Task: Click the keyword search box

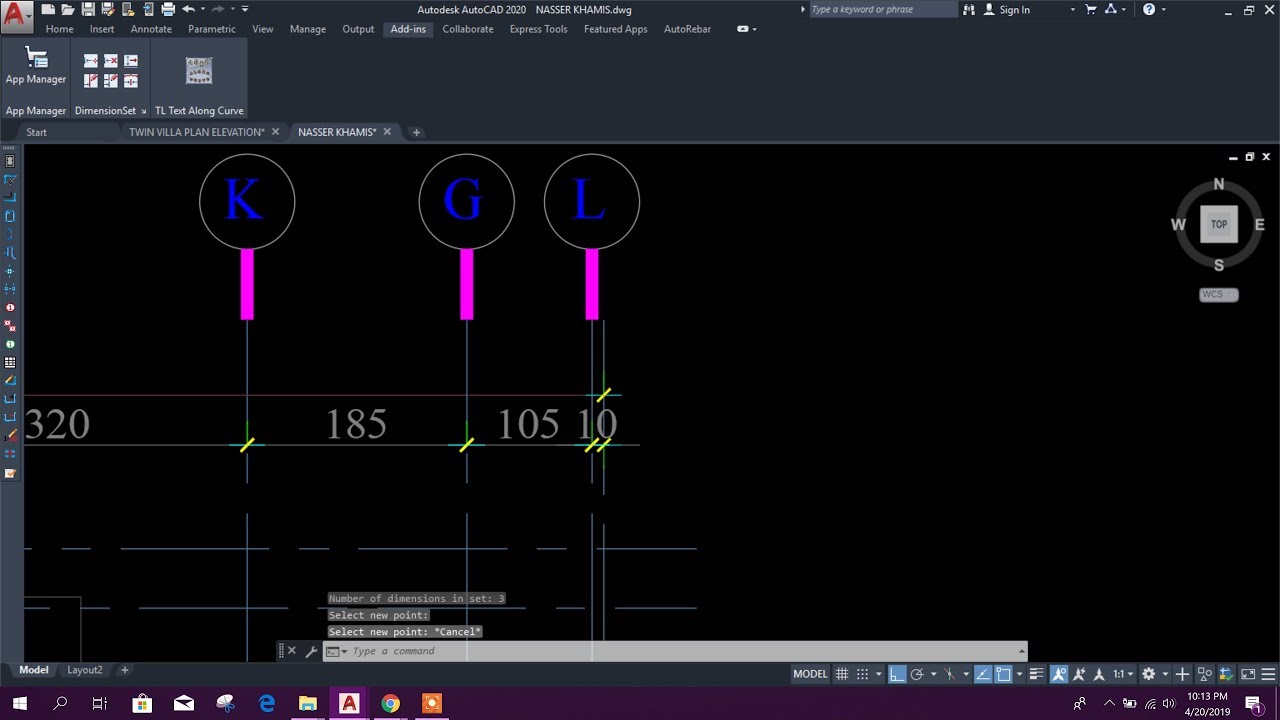Action: (882, 10)
